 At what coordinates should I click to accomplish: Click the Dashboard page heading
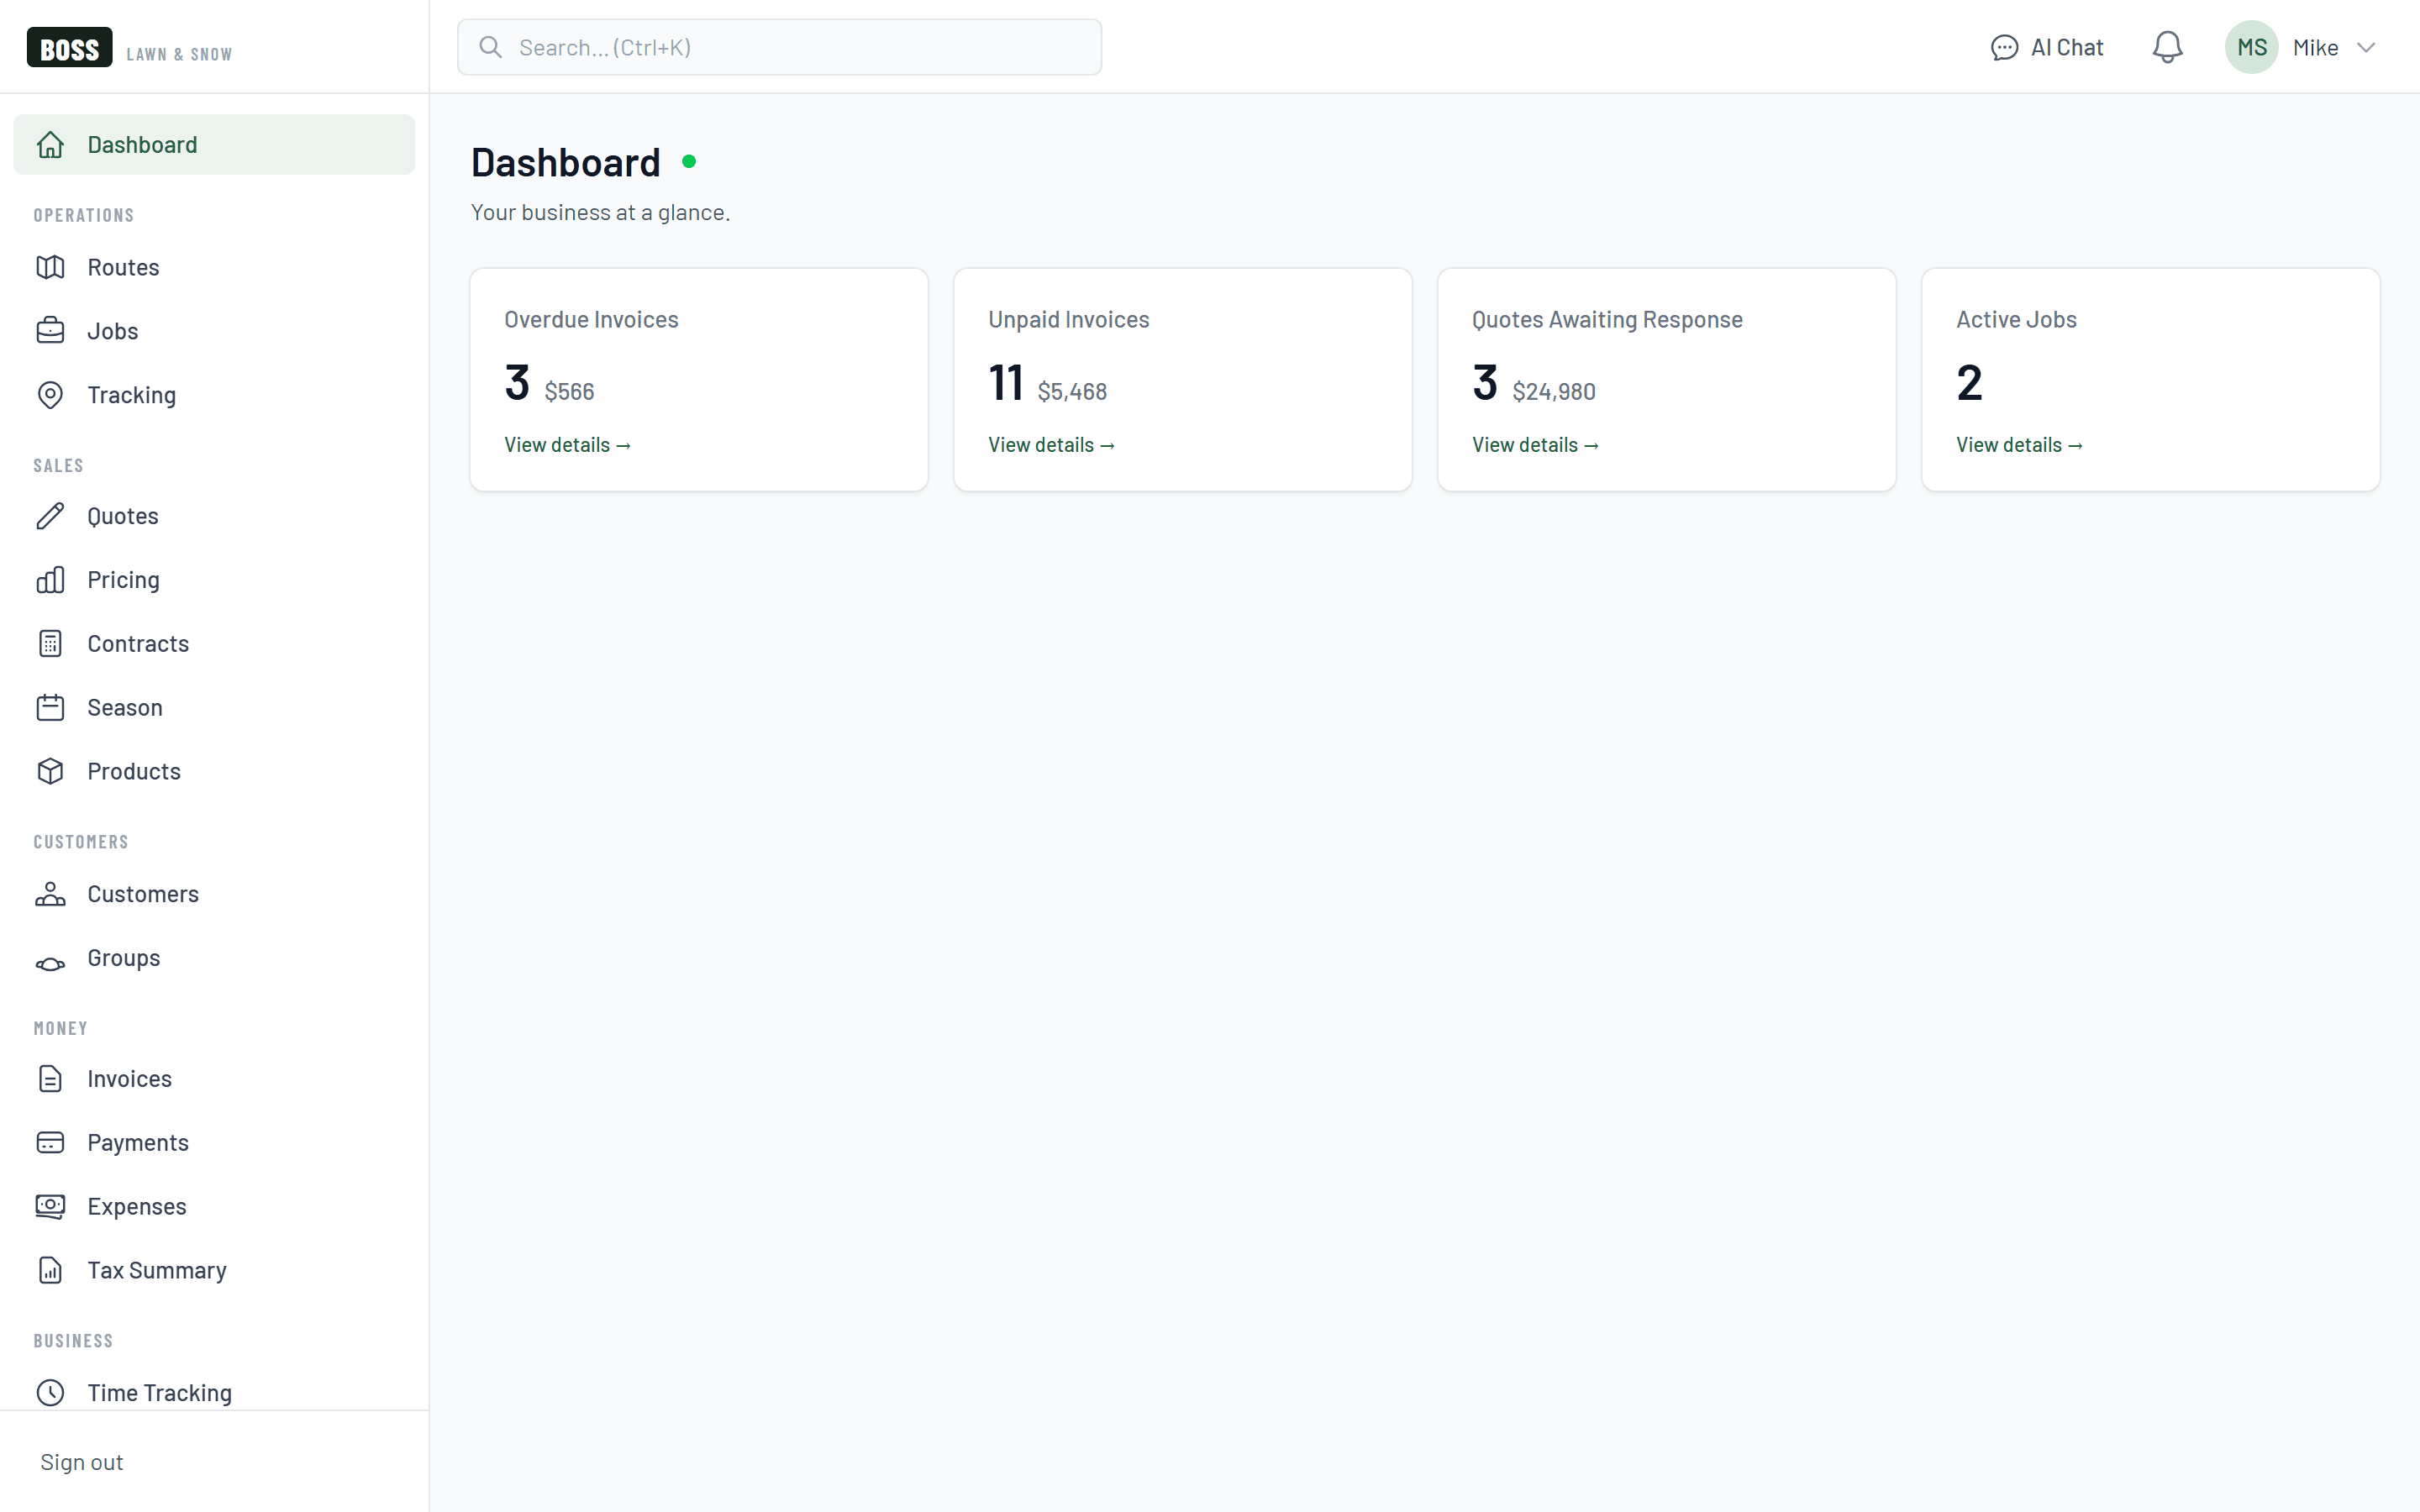[566, 162]
